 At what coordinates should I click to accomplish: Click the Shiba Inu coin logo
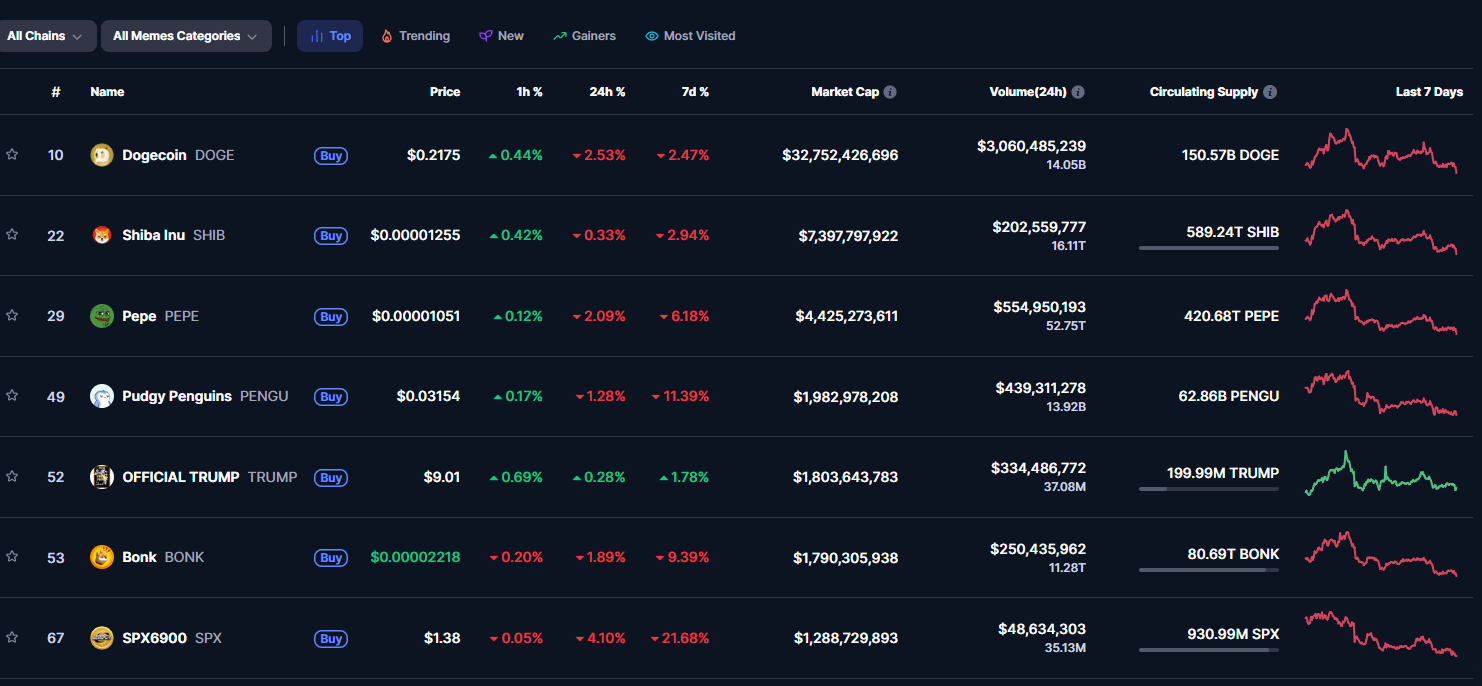pos(102,235)
